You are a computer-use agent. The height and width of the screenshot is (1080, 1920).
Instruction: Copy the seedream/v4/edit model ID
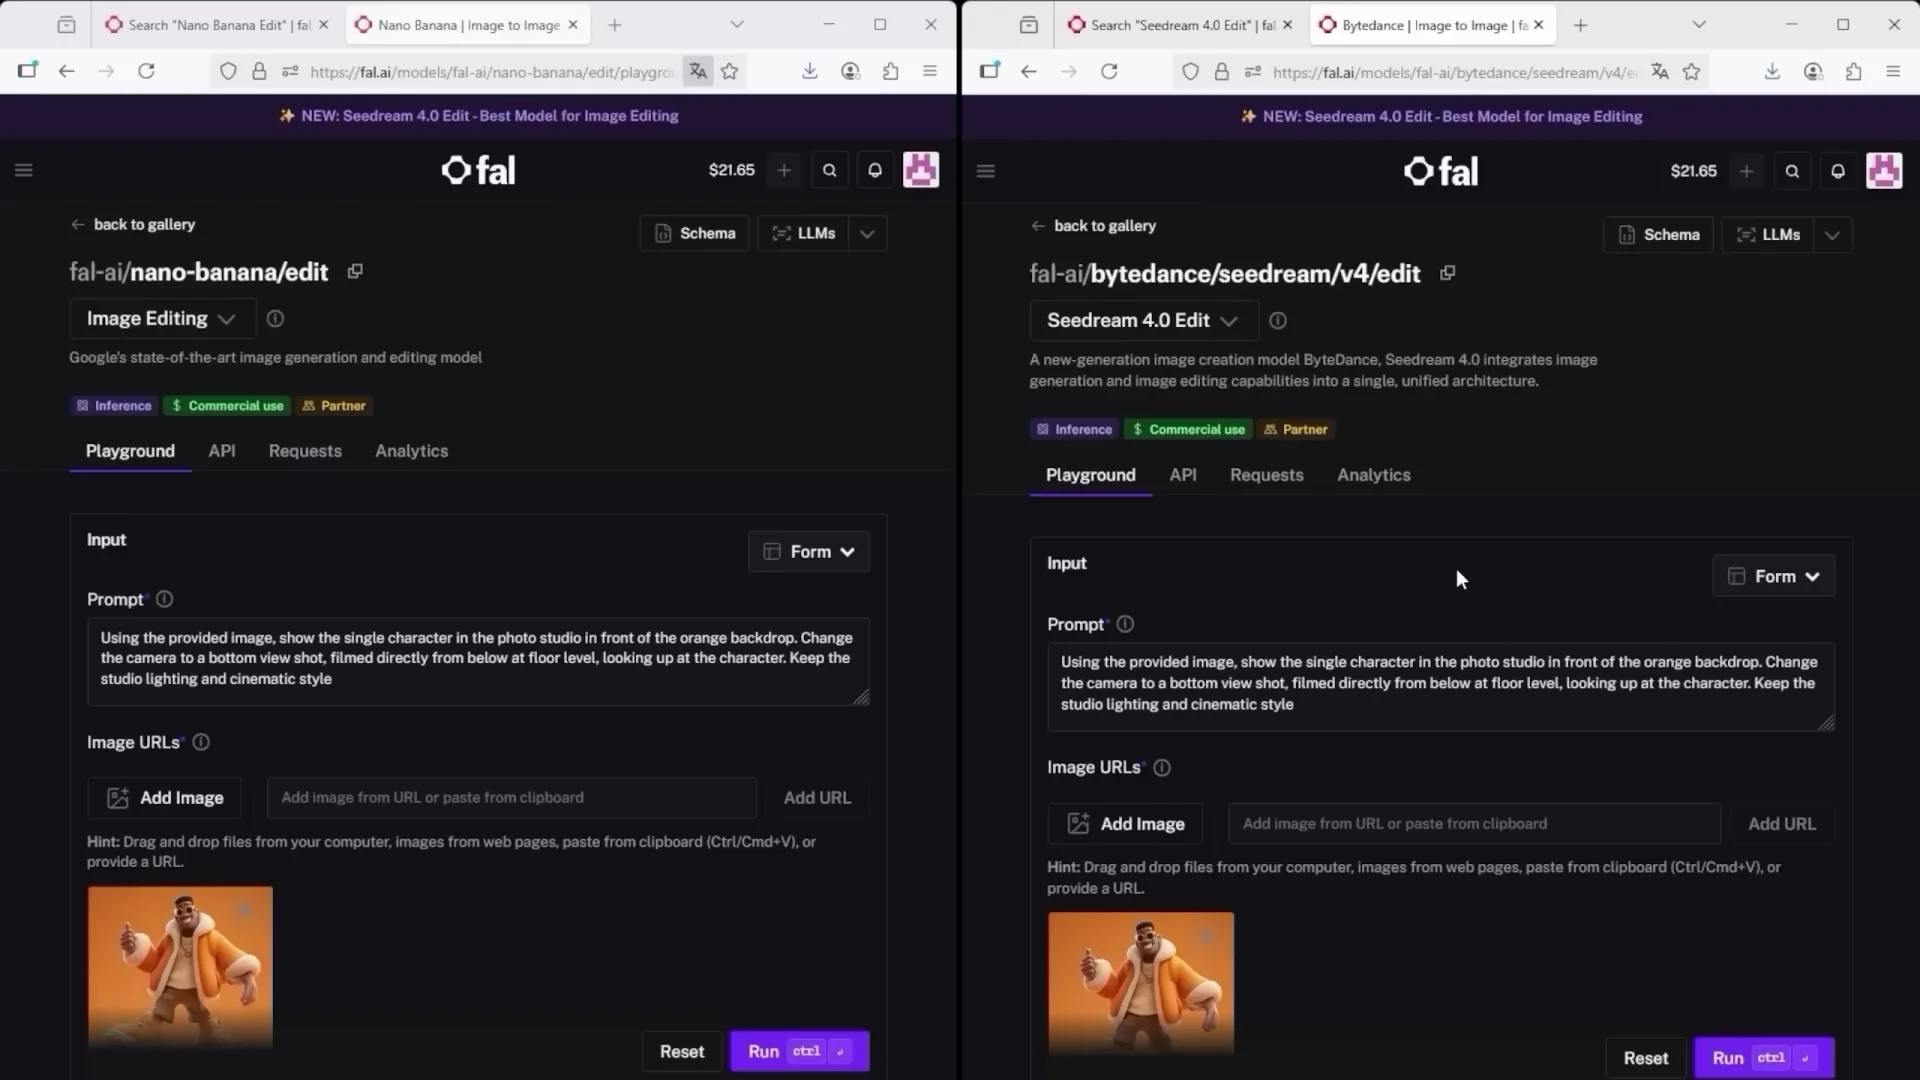pos(1447,273)
